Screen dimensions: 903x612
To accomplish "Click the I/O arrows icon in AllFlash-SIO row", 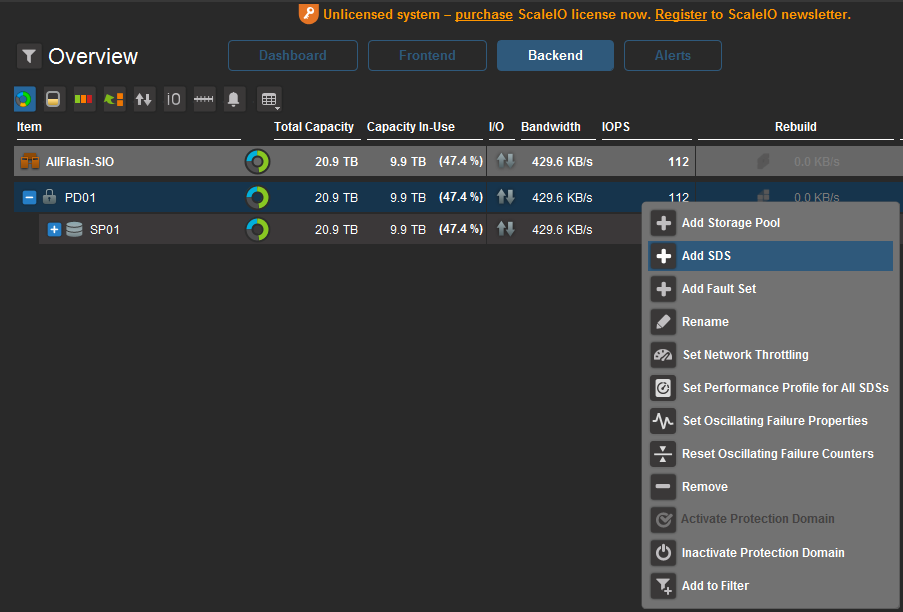I will [506, 161].
